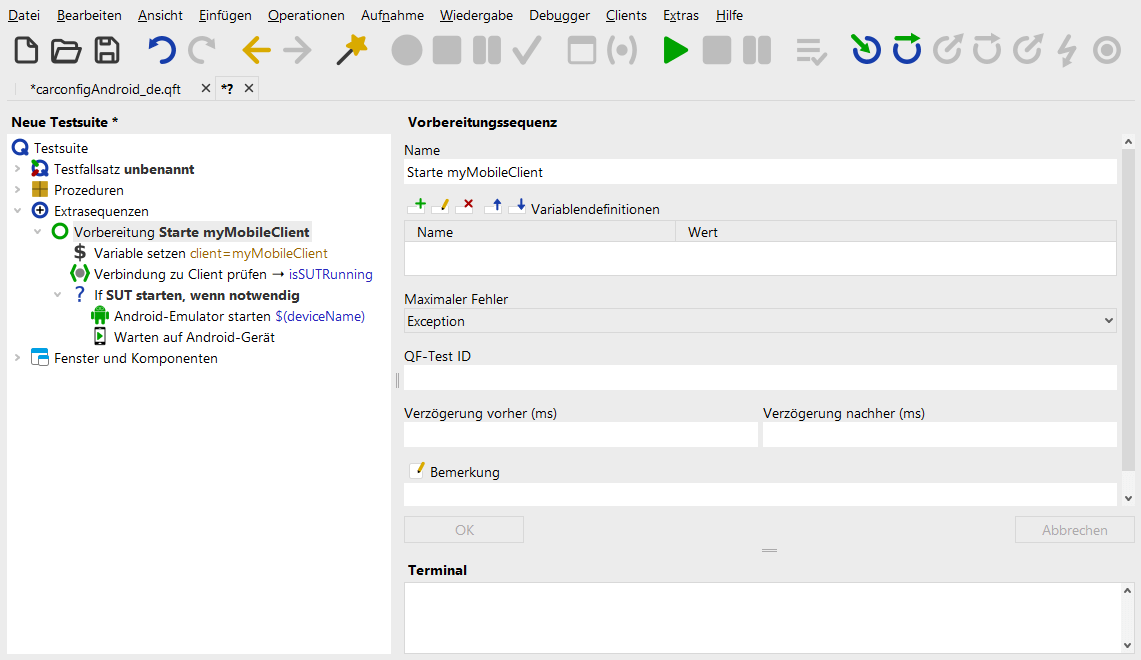Click the Wert column header
Viewport: 1141px width, 660px height.
(896, 232)
